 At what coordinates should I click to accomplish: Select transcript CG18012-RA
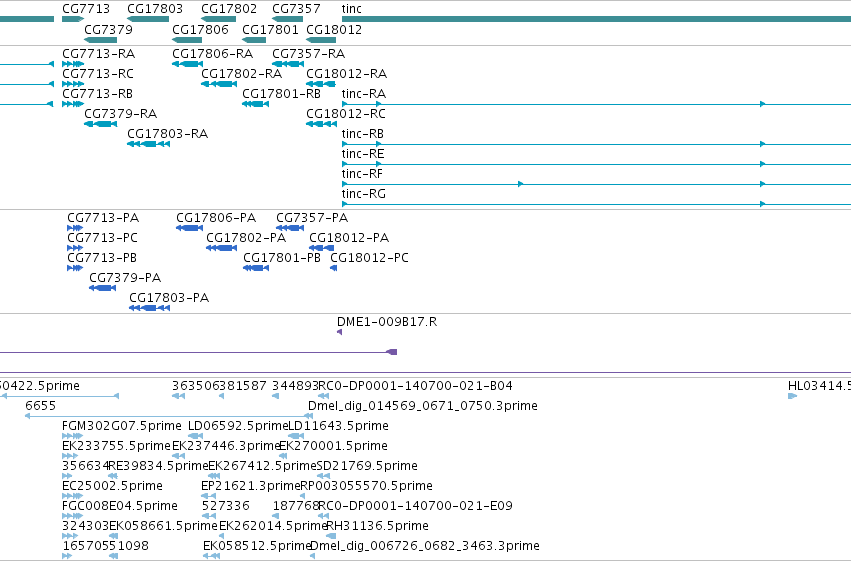321,84
